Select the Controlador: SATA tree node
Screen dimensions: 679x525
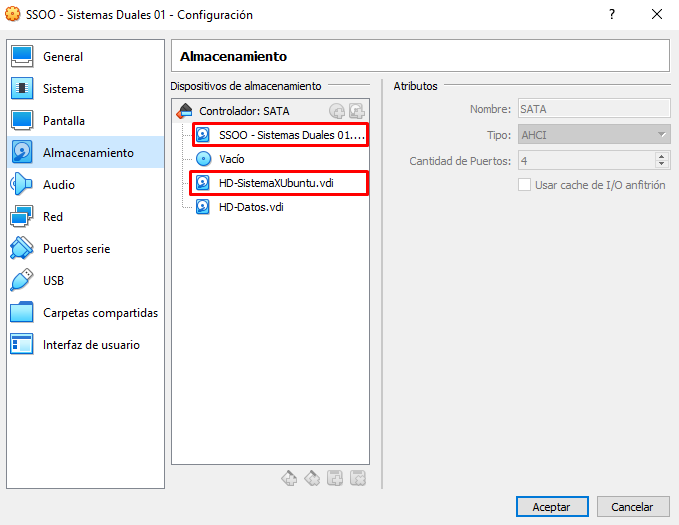pyautogui.click(x=243, y=111)
